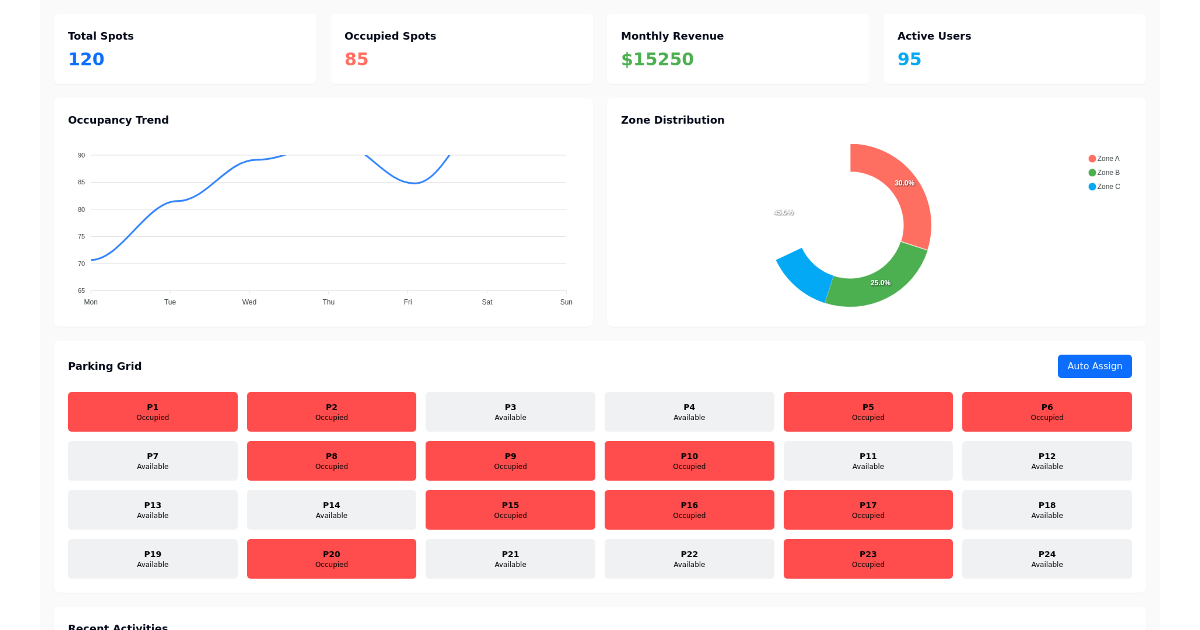
Task: Click the Monthly Revenue card
Action: click(x=738, y=48)
